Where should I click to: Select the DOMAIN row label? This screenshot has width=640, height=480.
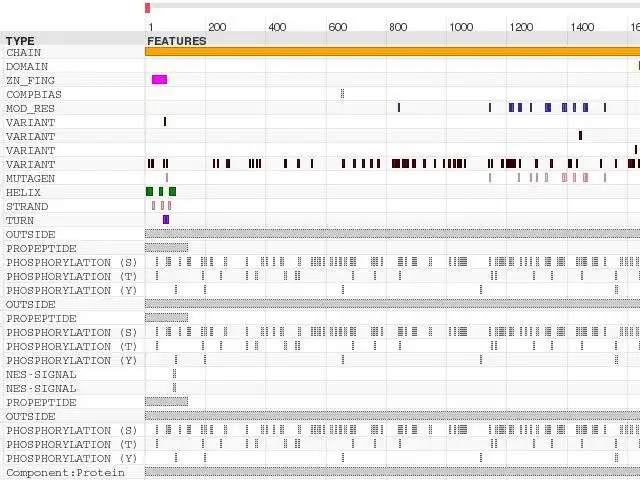coord(27,67)
